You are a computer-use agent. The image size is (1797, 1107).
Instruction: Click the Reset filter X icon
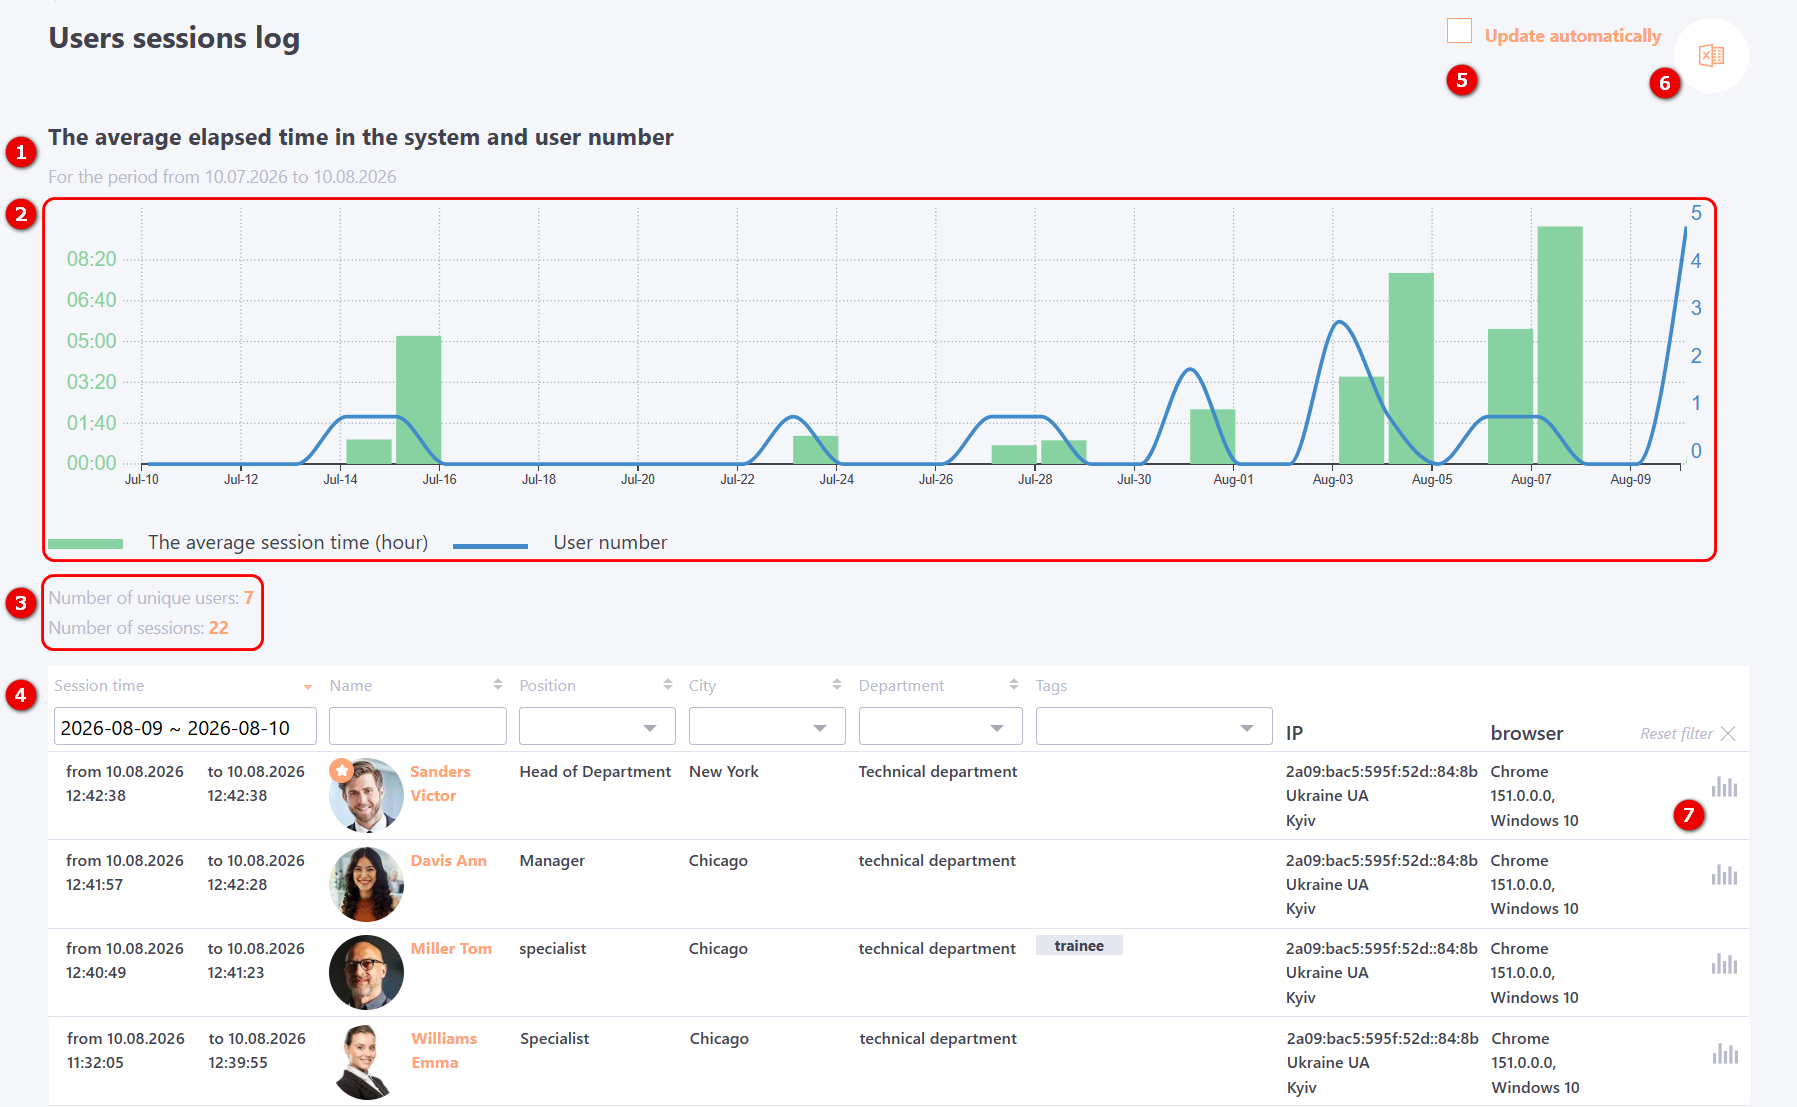(1728, 734)
